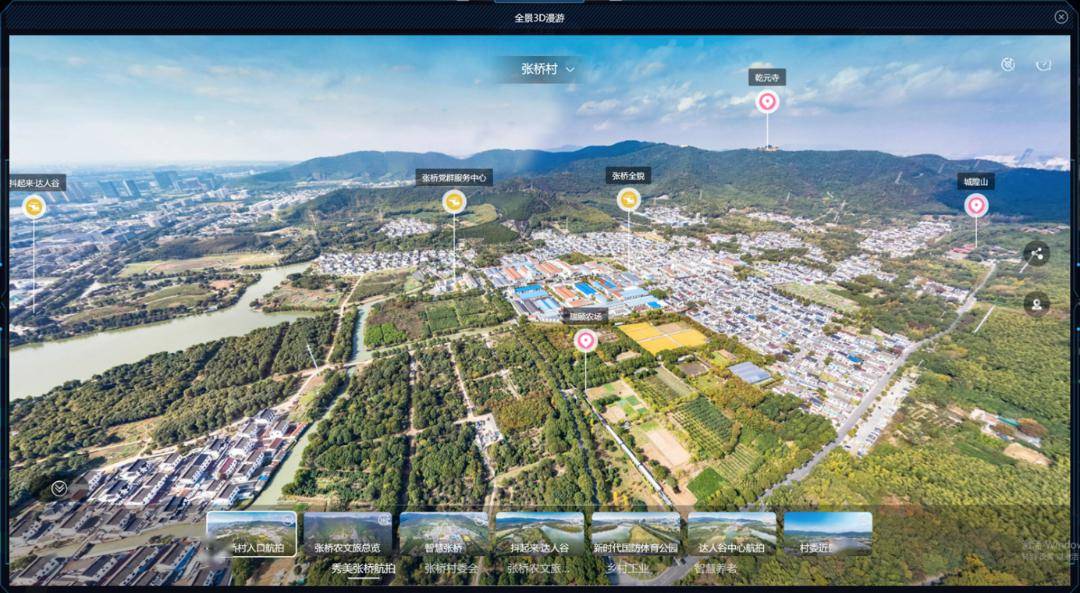This screenshot has height=593, width=1080.
Task: Open the 张桥党群服务中心 marker
Action: pyautogui.click(x=455, y=200)
